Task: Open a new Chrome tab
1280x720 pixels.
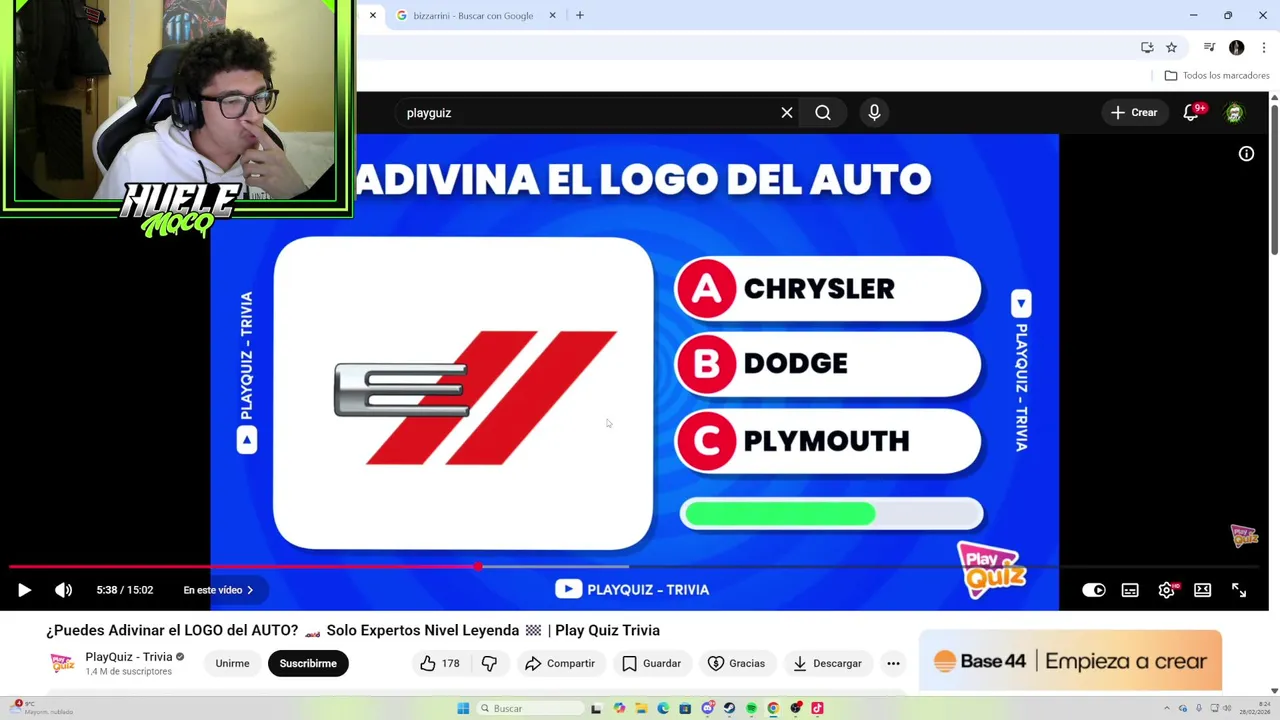Action: 580,15
